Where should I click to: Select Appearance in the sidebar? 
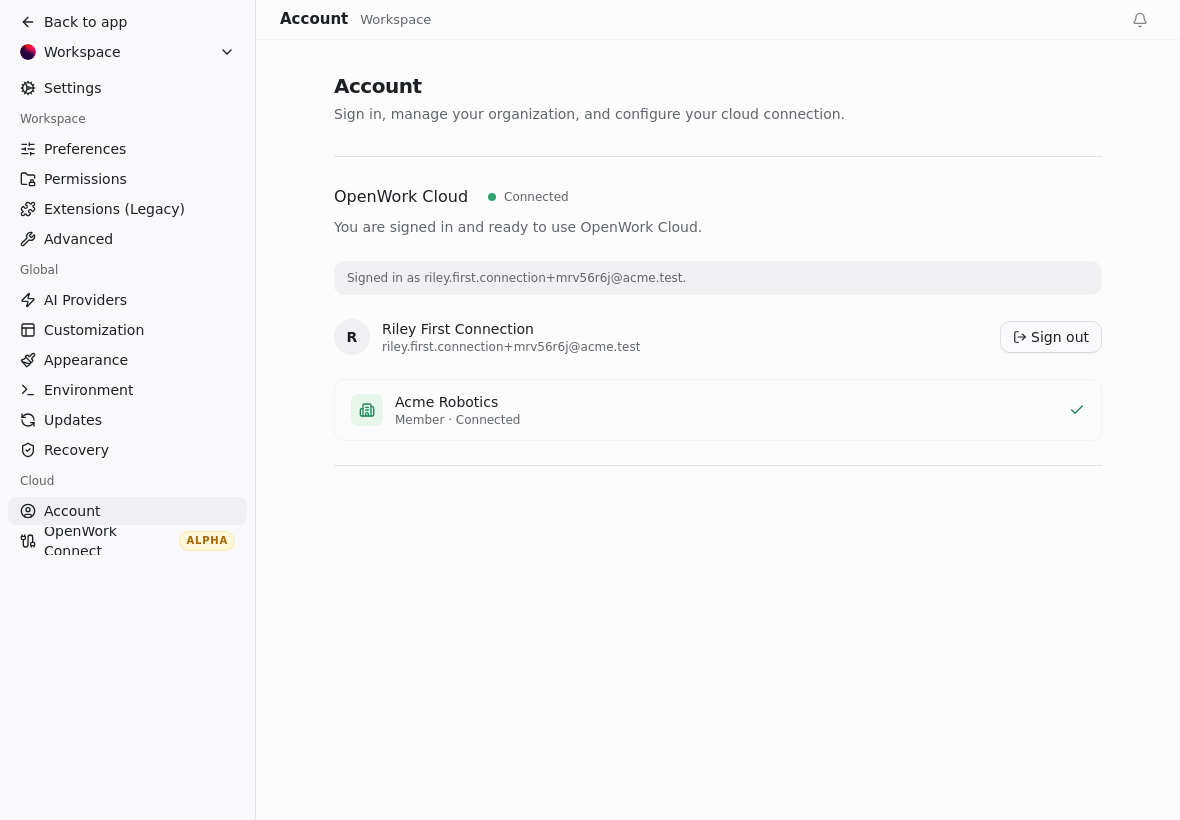(127, 360)
